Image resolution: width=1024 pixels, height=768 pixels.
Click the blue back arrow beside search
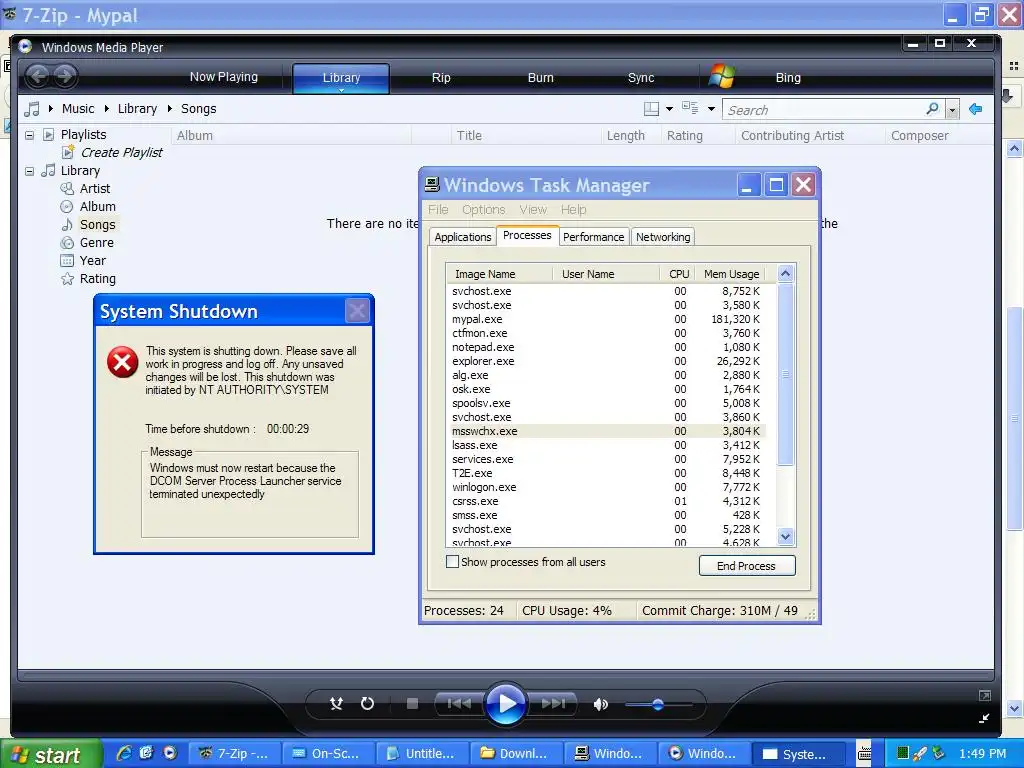(x=976, y=109)
